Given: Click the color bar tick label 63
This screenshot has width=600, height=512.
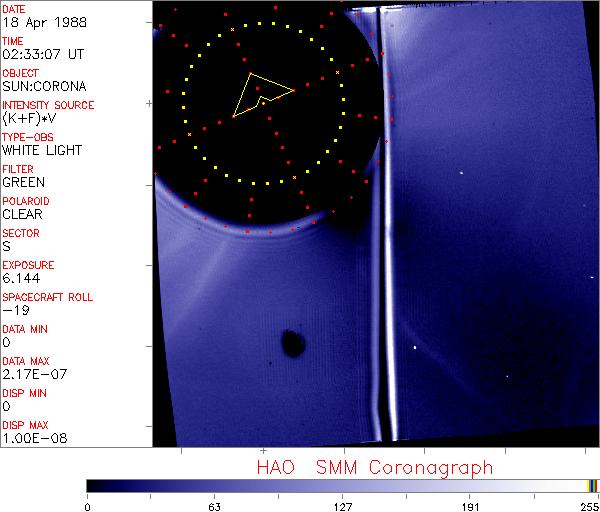Looking at the screenshot, I should click(x=214, y=506).
